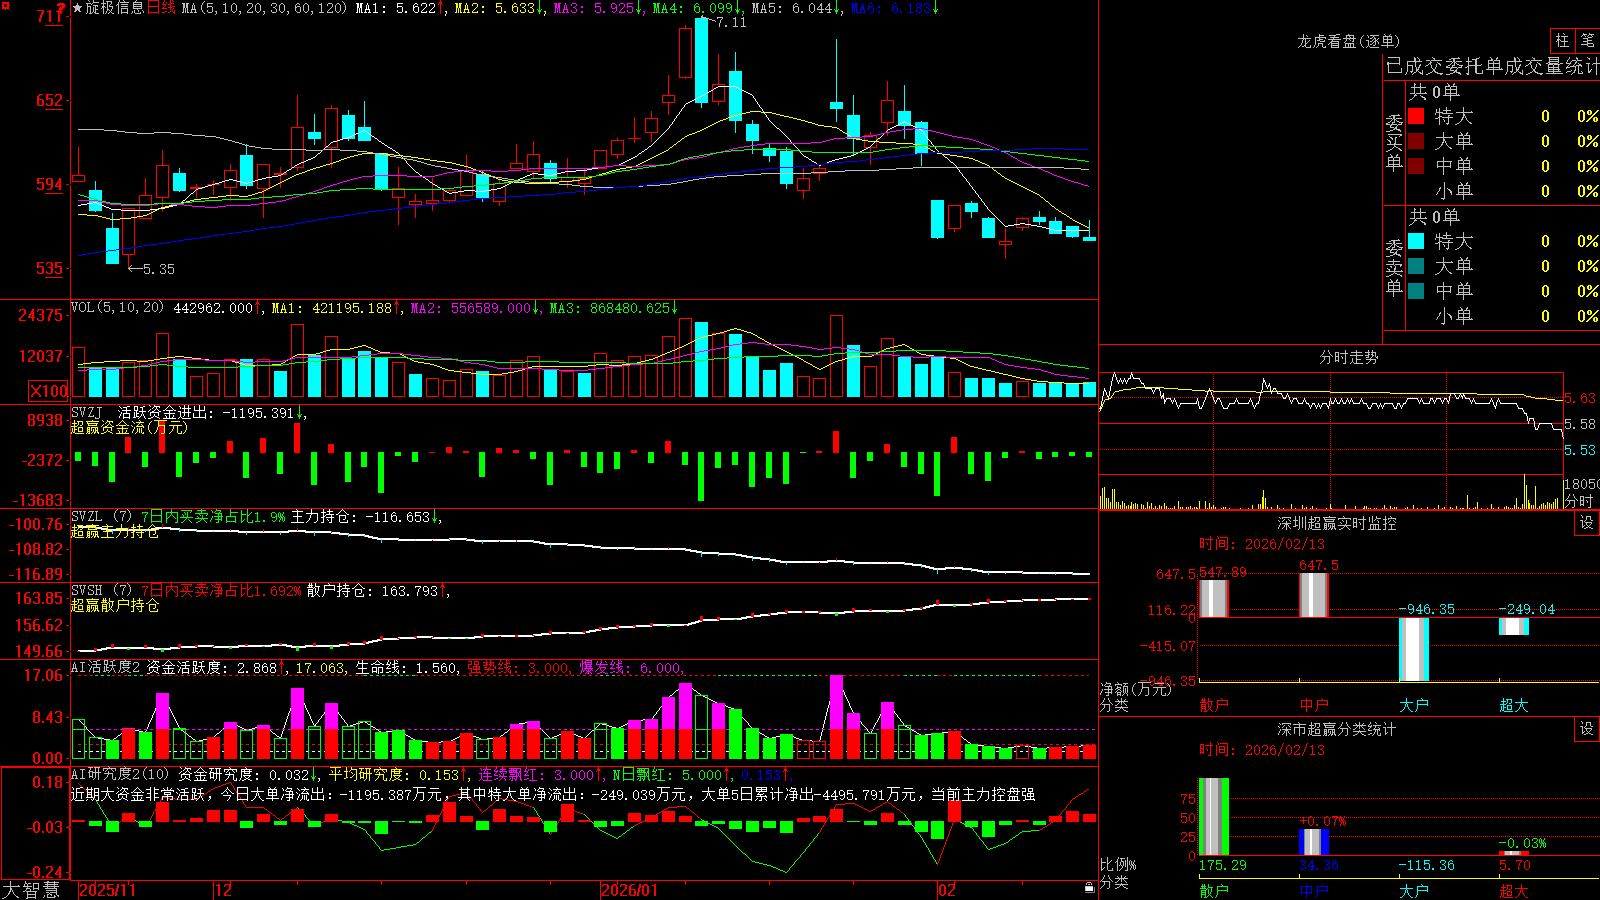Click the VOL(5,10,20) indicator label
The width and height of the screenshot is (1600, 900).
click(117, 308)
